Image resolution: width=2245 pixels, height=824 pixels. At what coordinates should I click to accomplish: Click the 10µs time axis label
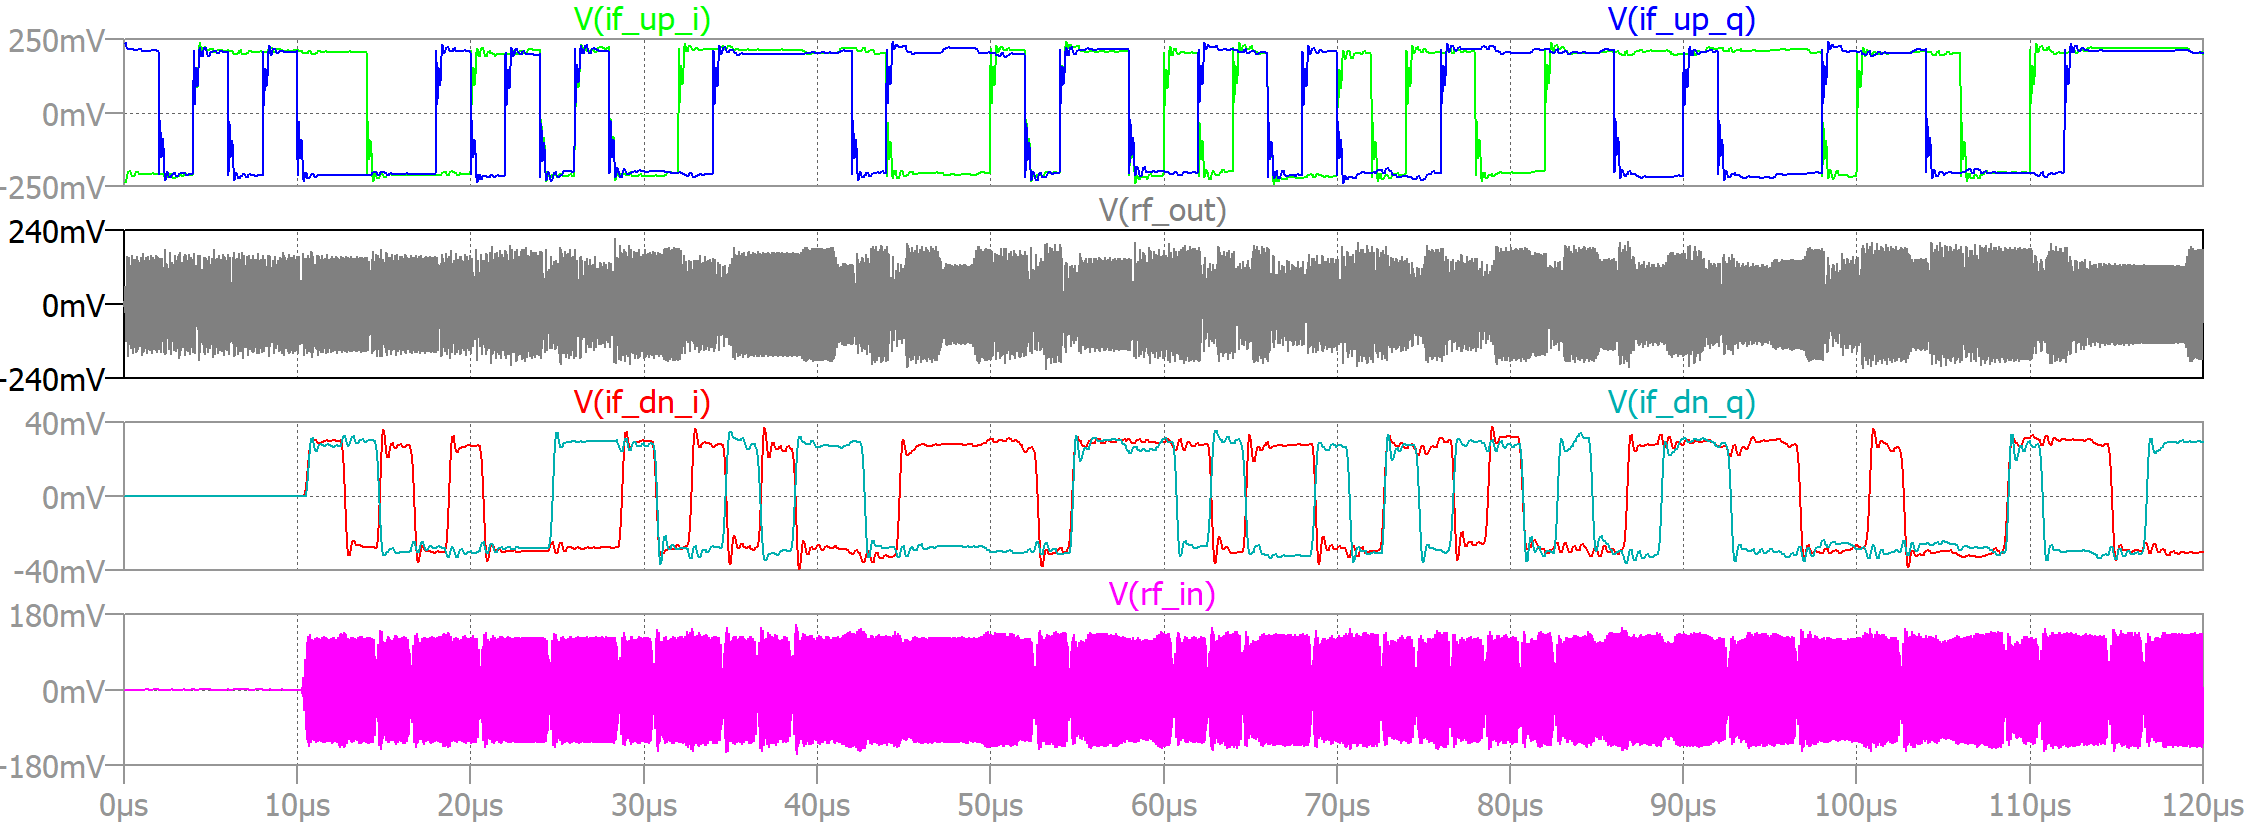point(297,805)
